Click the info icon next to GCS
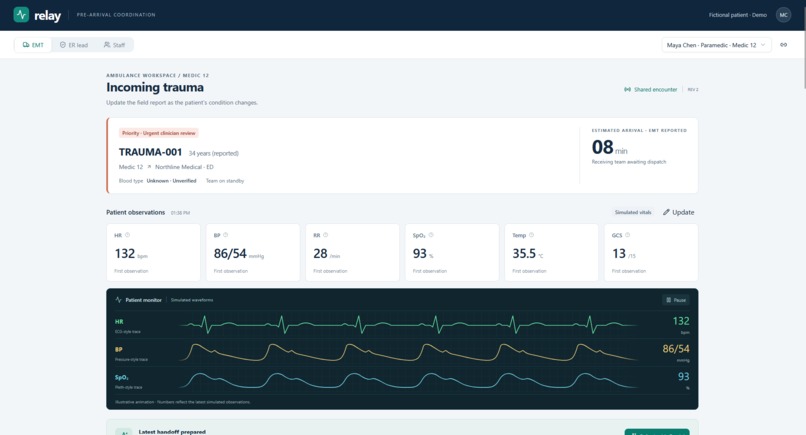Viewport: 806px width, 435px height. point(628,235)
